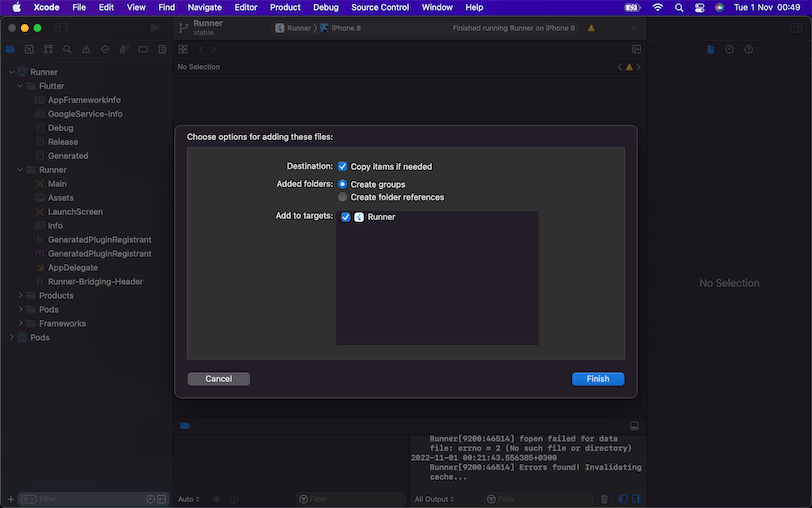Go back with the editor left arrow
Screen dimensions: 812x508
201,49
